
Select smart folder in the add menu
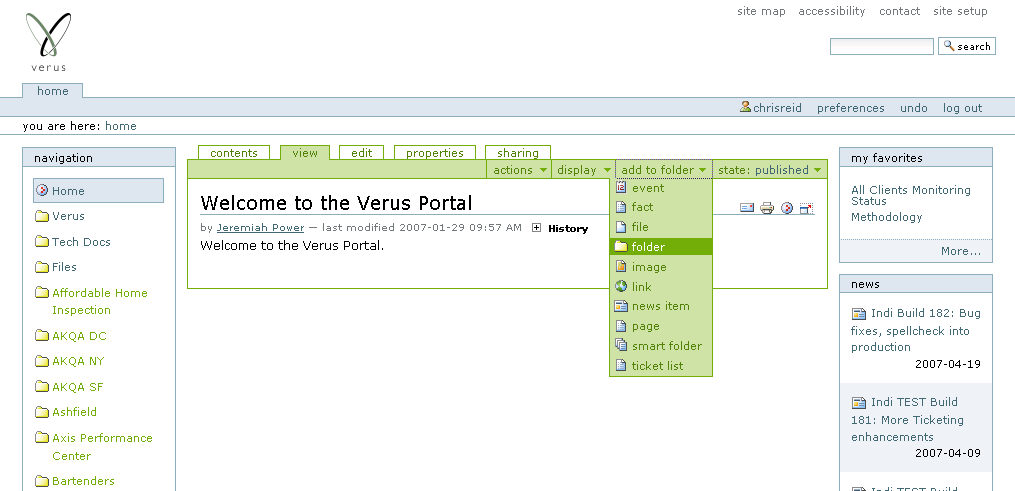[666, 346]
